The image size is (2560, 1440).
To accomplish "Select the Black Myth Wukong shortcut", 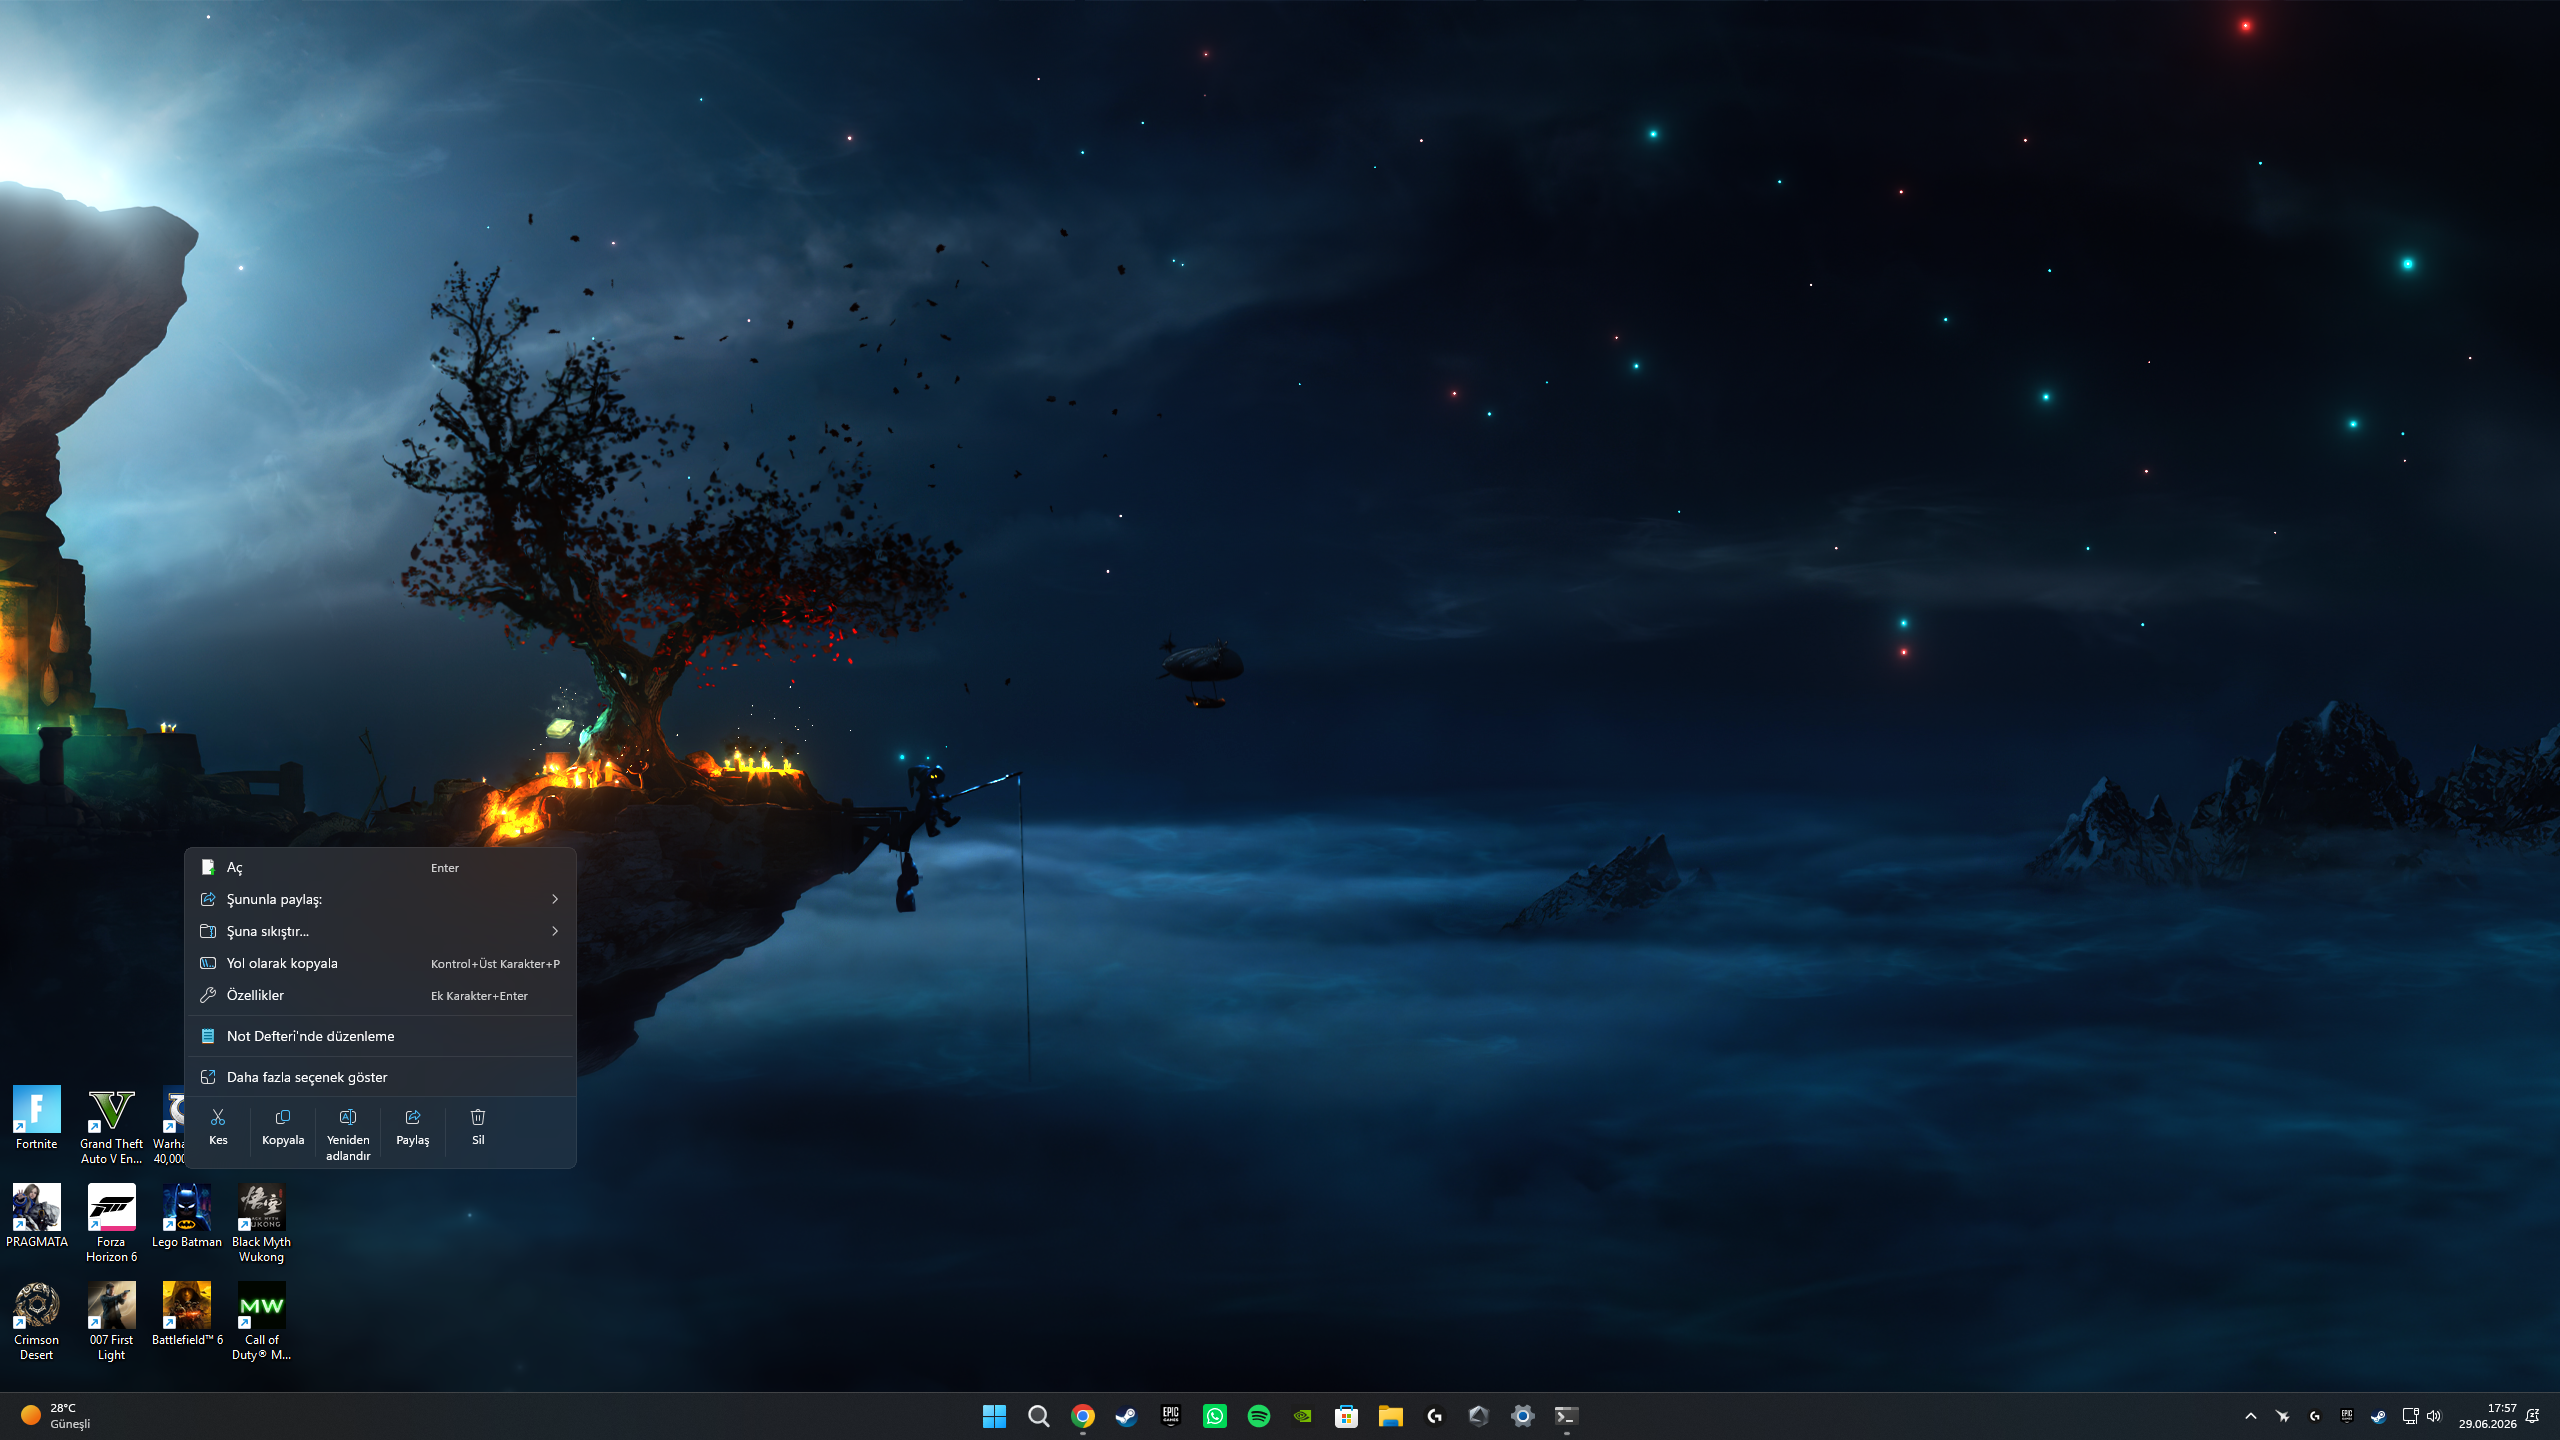I will 262,1224.
